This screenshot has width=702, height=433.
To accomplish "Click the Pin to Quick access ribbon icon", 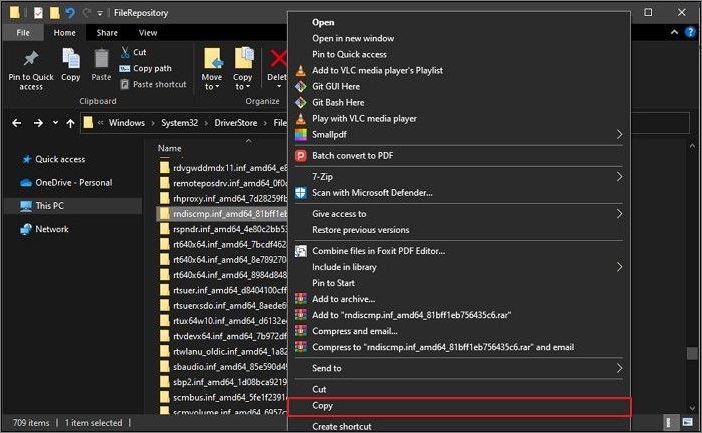I will [31, 60].
